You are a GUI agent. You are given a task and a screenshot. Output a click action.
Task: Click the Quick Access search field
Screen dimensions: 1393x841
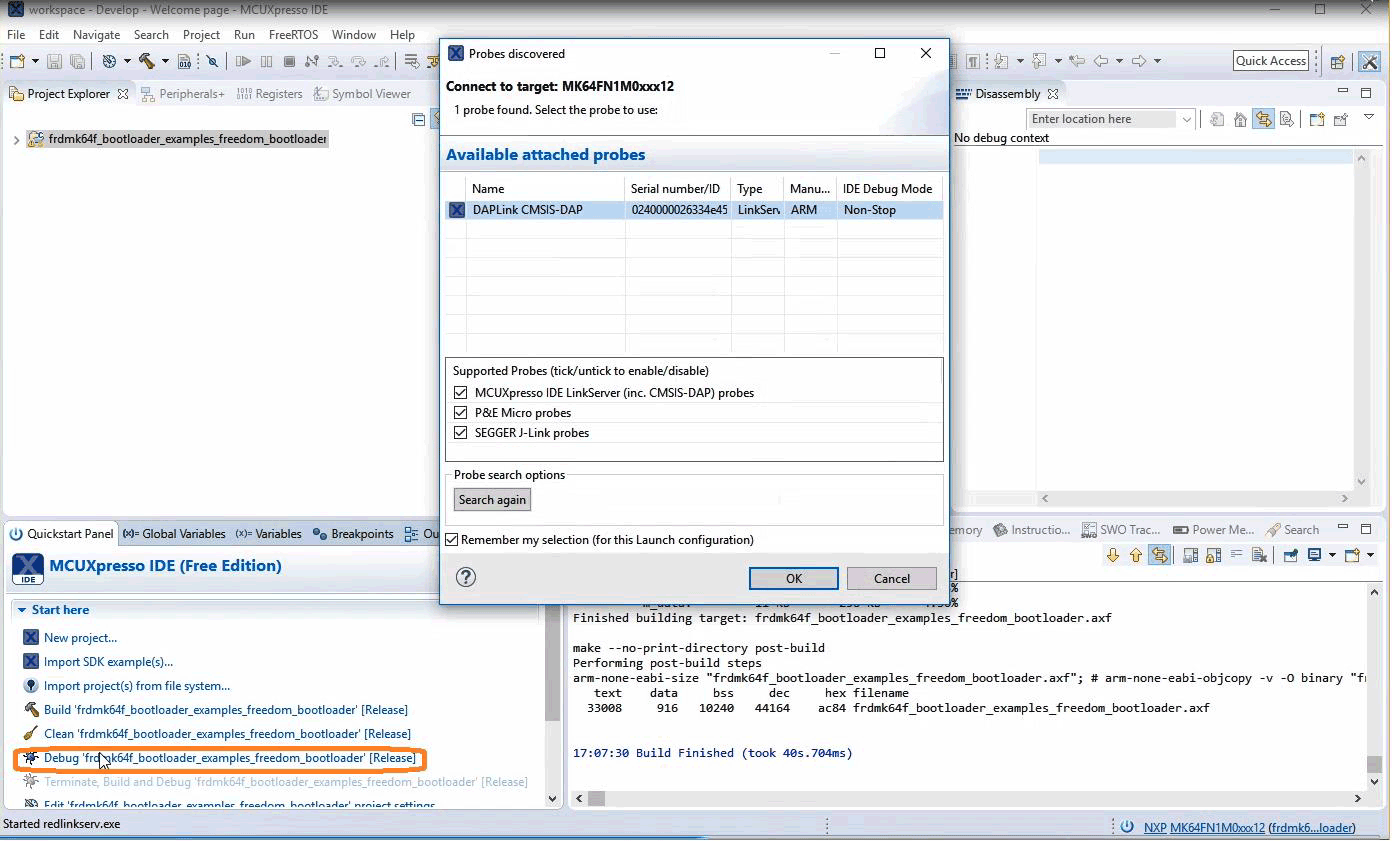click(x=1270, y=61)
